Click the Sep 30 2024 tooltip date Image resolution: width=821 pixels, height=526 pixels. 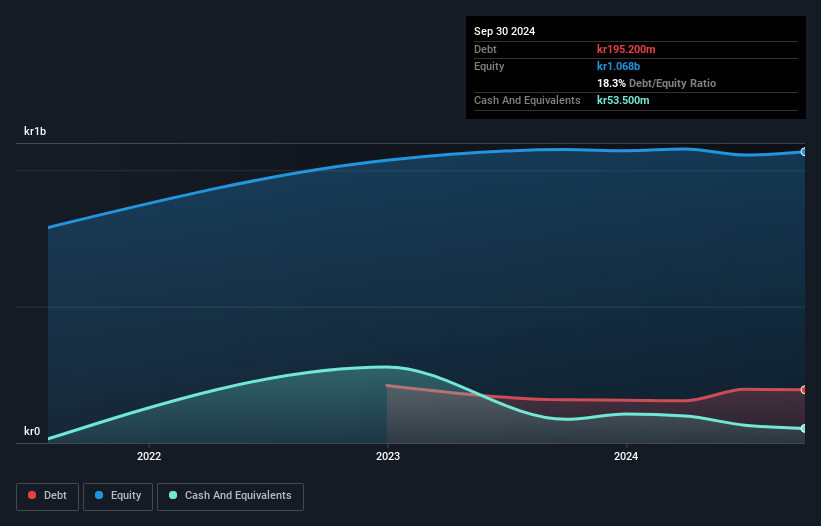pyautogui.click(x=504, y=31)
